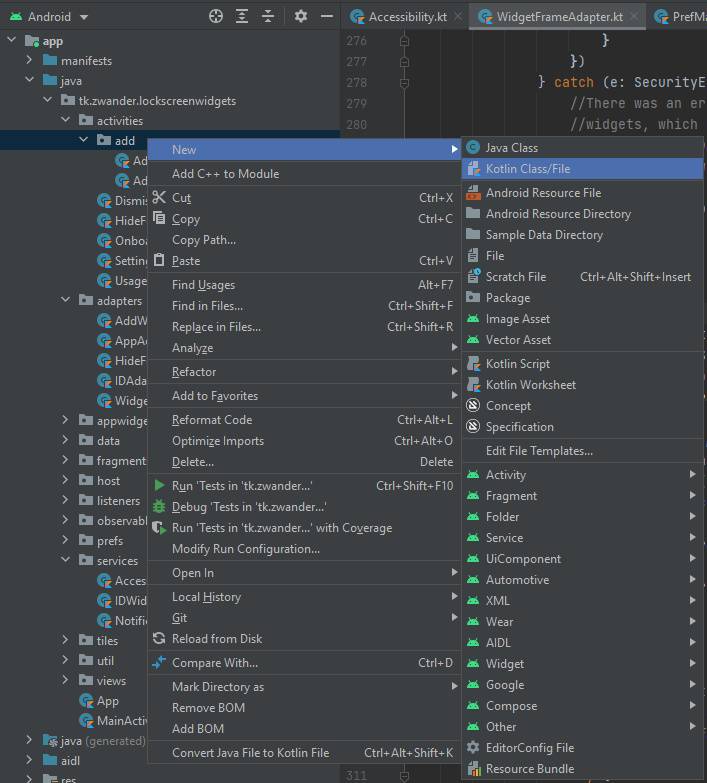Choose Delete... in context menu
This screenshot has height=783, width=707.
click(x=304, y=461)
